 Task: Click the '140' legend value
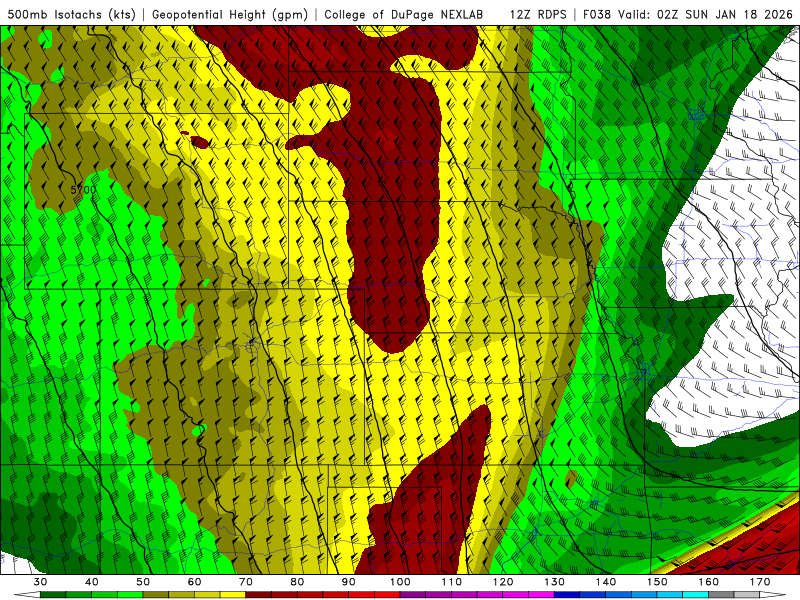click(x=606, y=582)
